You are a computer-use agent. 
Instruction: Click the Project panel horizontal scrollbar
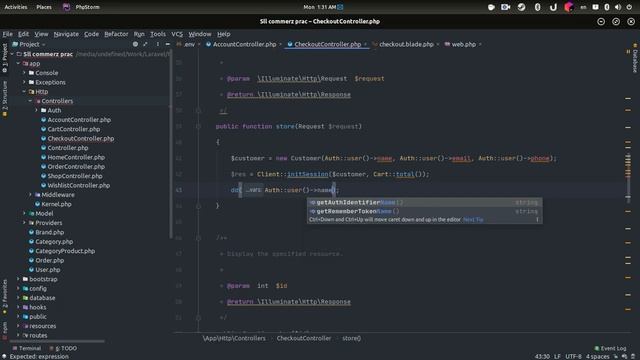56,341
